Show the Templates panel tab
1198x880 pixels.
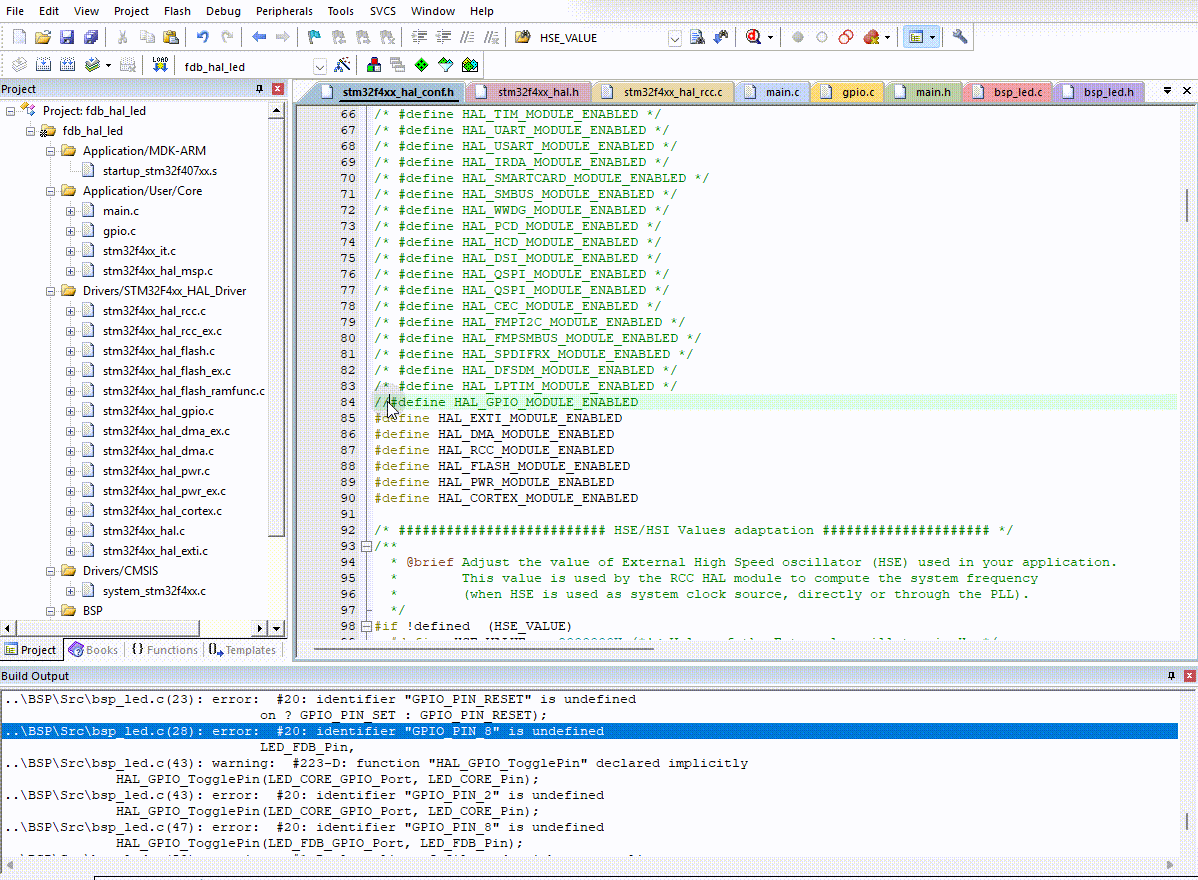tap(242, 649)
